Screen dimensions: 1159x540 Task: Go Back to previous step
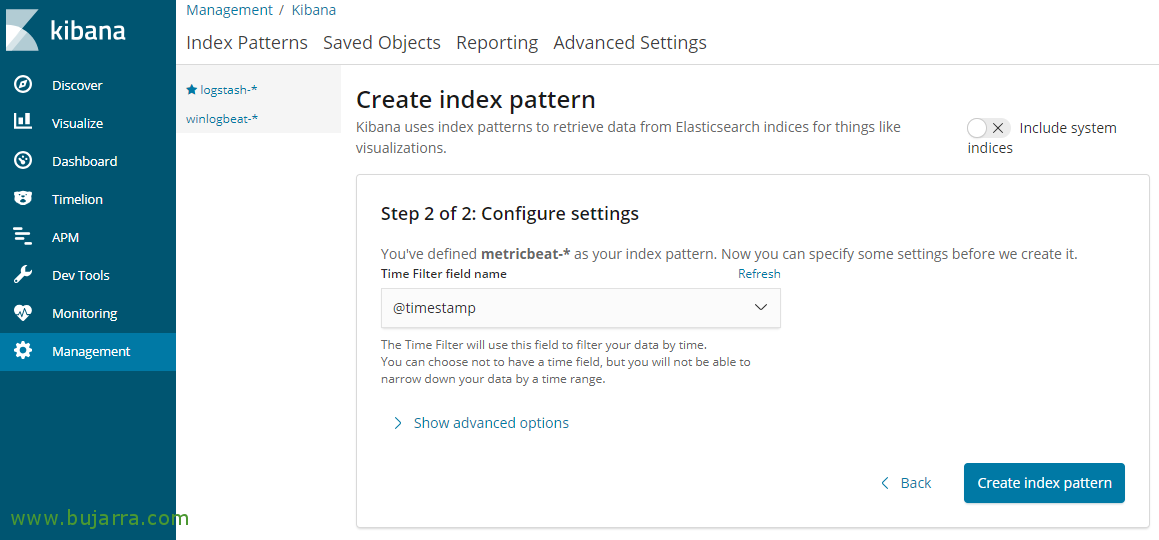905,483
